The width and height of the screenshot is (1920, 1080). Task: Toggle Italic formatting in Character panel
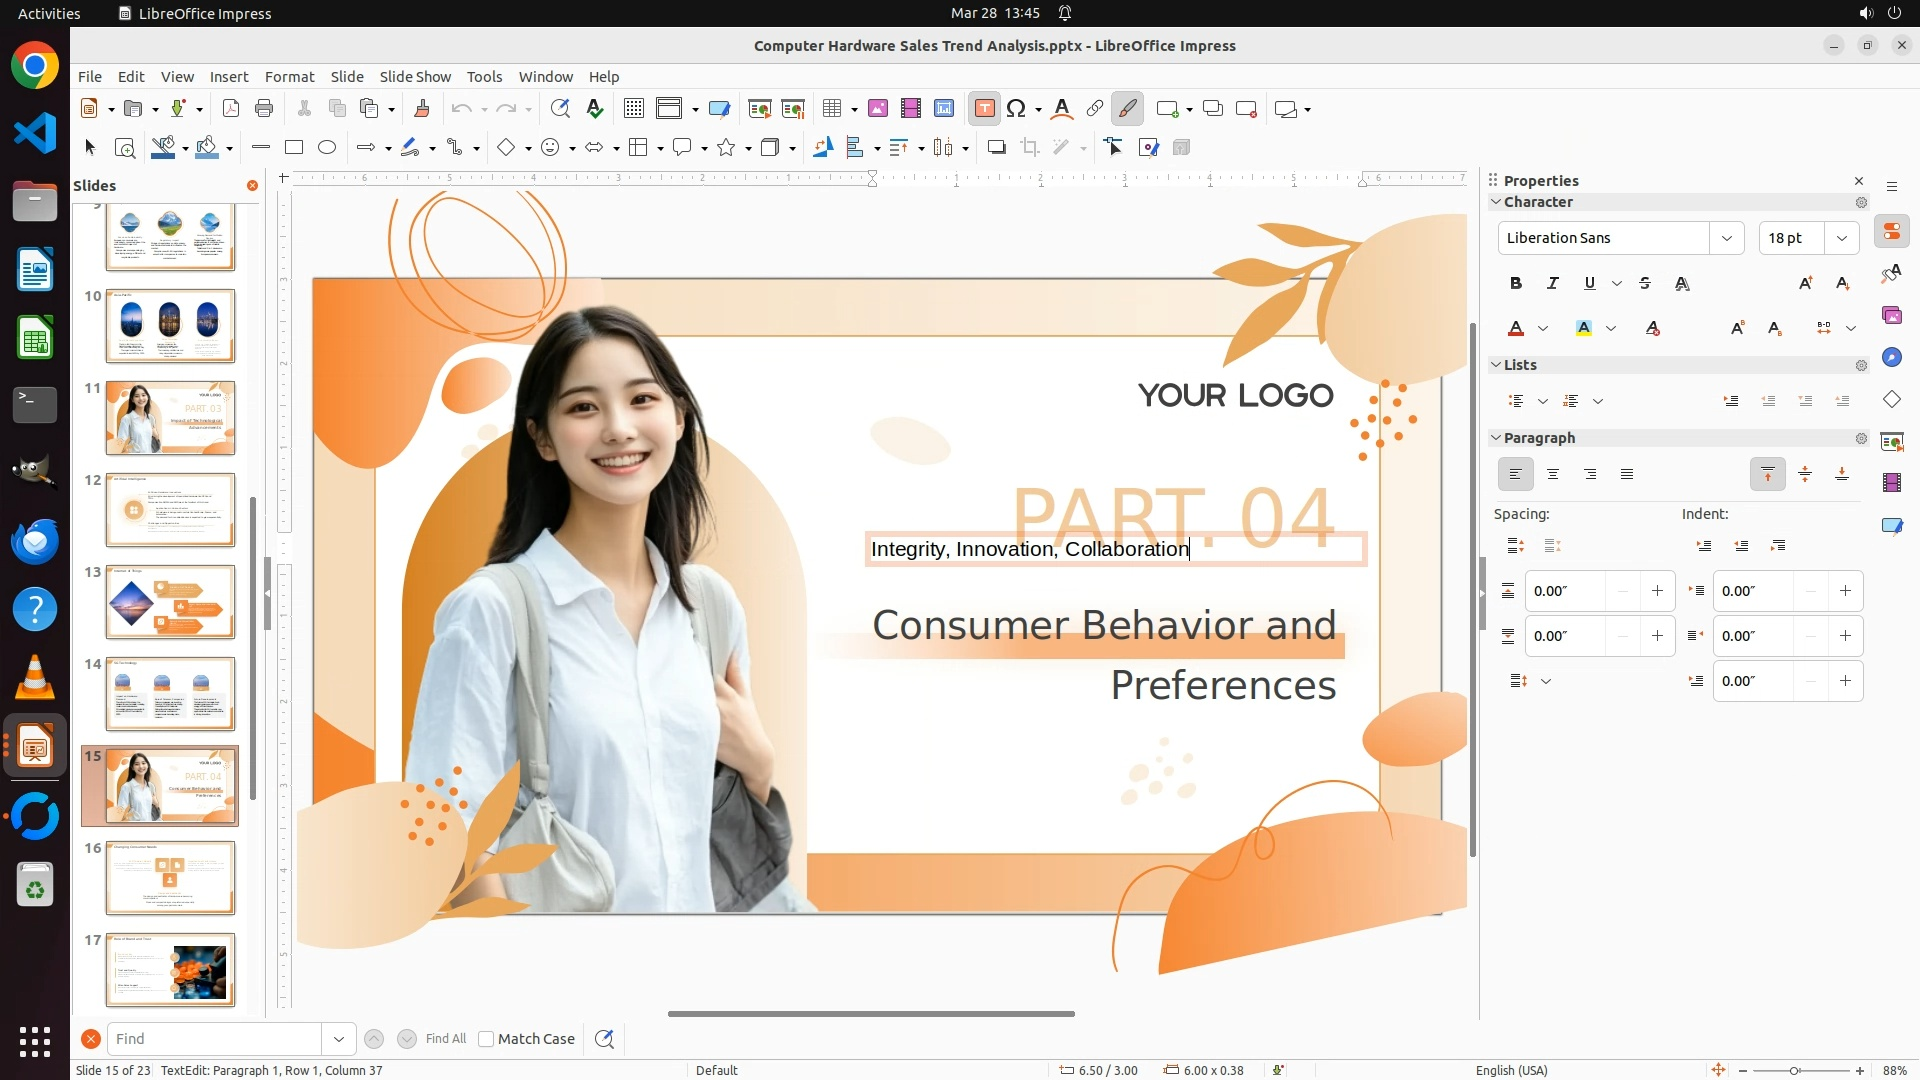point(1553,284)
